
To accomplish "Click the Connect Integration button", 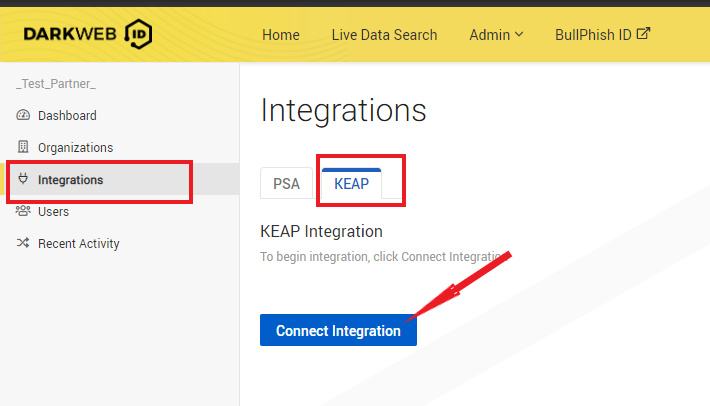I will click(338, 330).
